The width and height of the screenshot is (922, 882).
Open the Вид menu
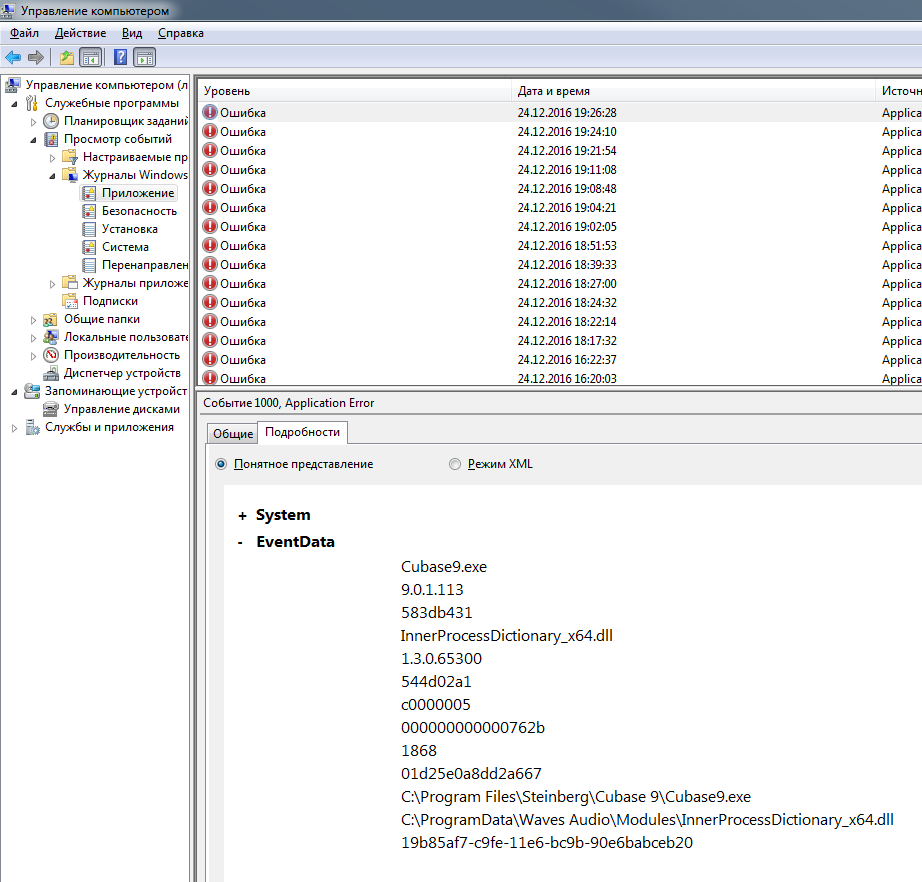(x=132, y=33)
